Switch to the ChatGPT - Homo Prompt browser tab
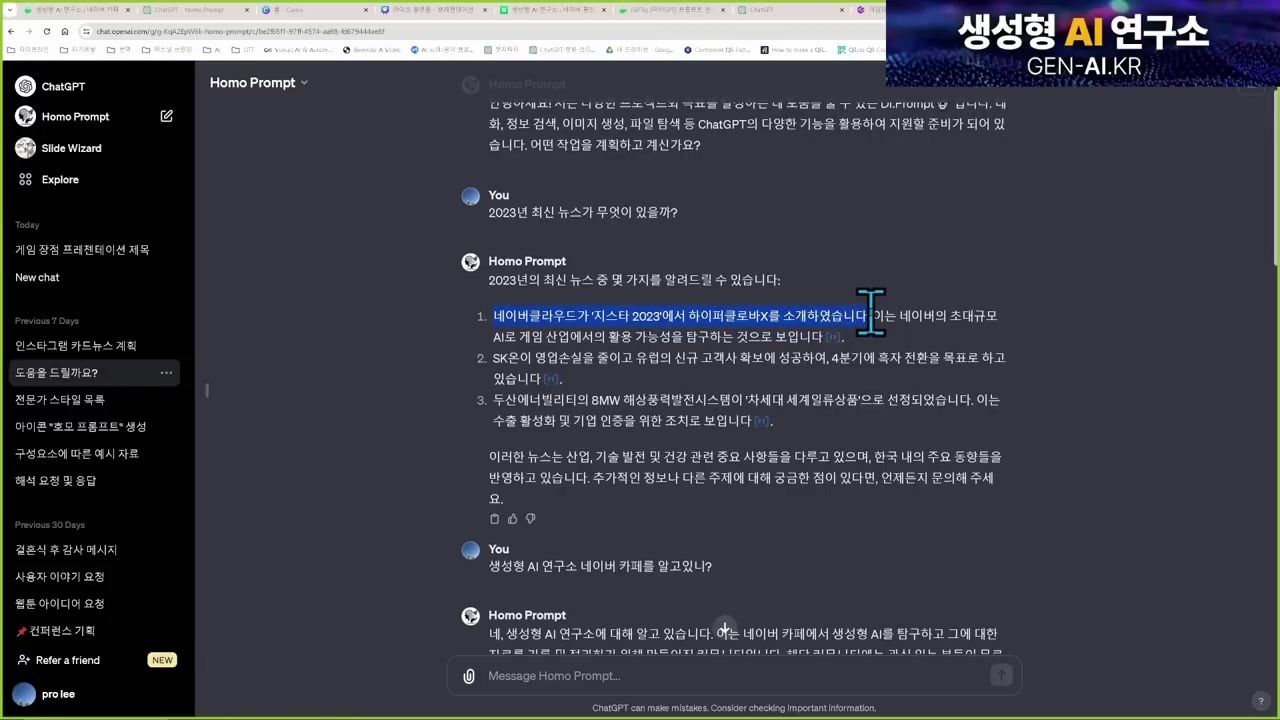This screenshot has width=1280, height=720. 196,10
